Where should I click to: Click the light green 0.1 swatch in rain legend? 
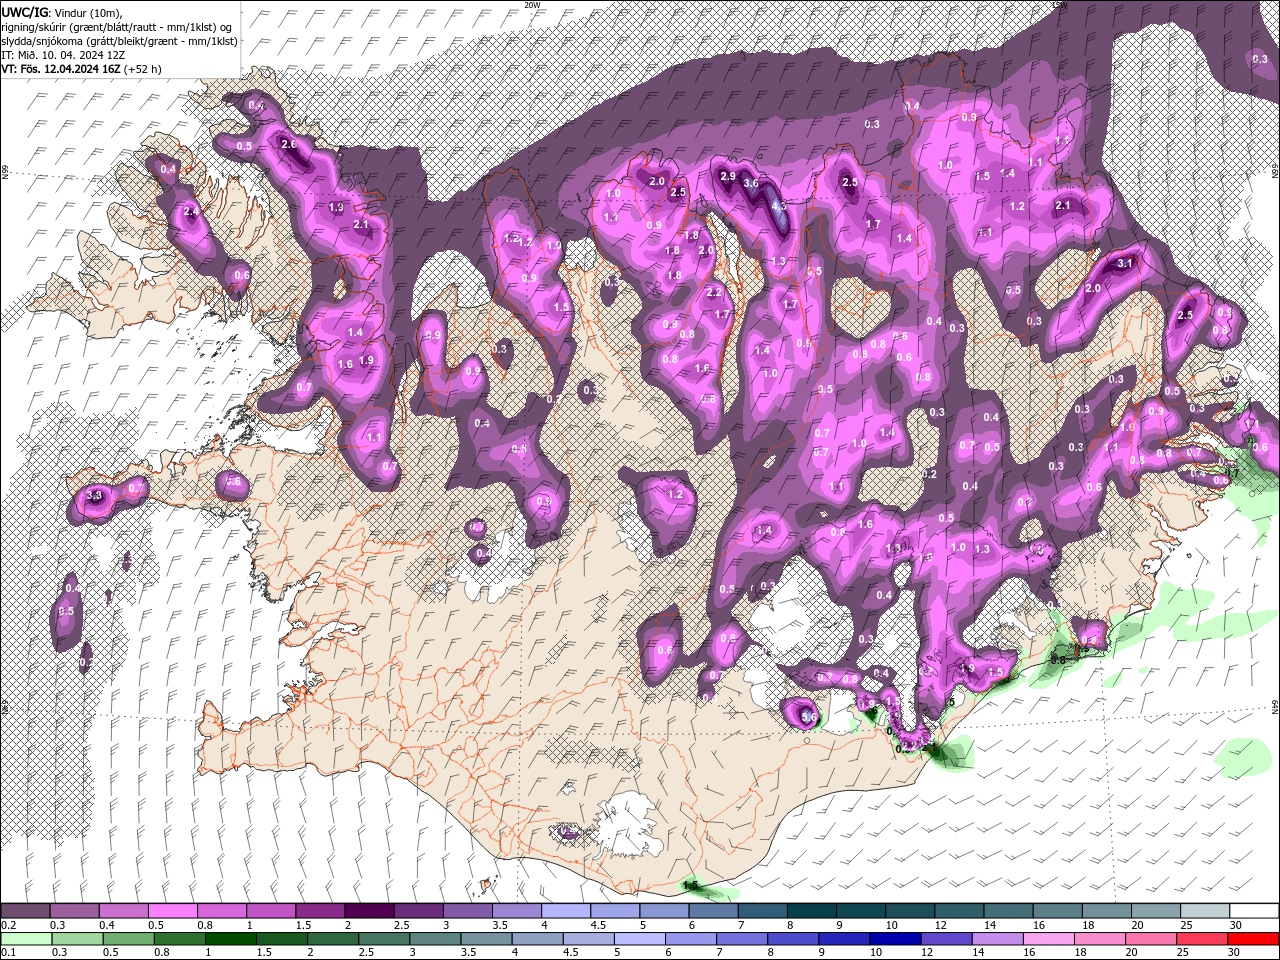click(25, 939)
